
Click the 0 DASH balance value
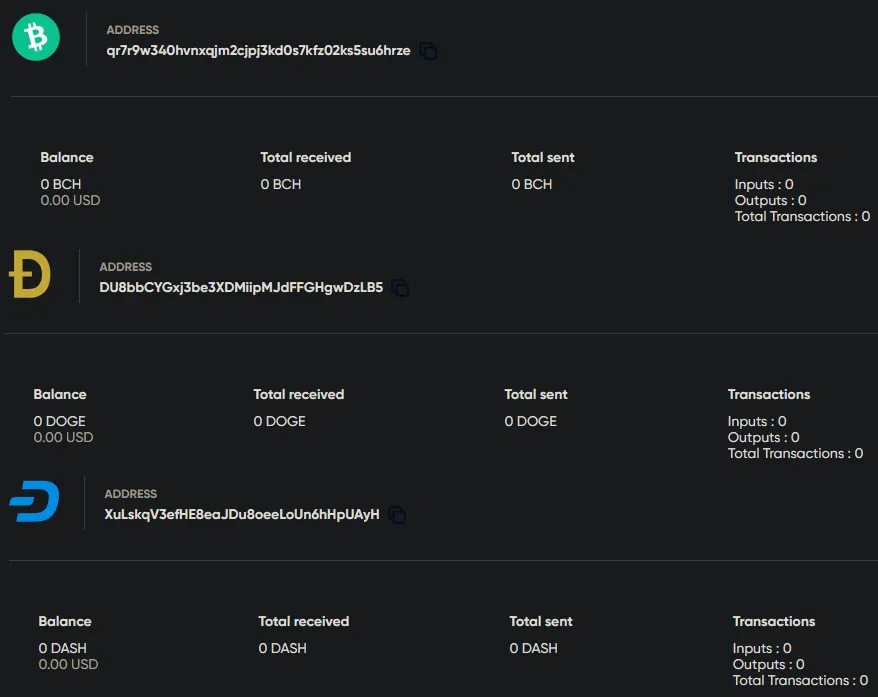point(62,648)
